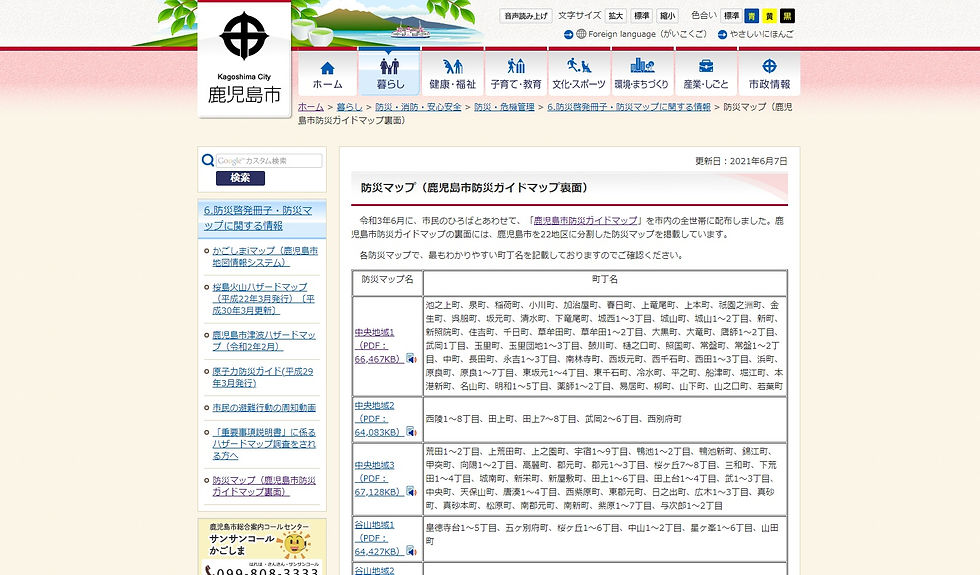The width and height of the screenshot is (980, 575).
Task: Open the 環境・まちづくり navigation tab
Action: pyautogui.click(x=642, y=73)
